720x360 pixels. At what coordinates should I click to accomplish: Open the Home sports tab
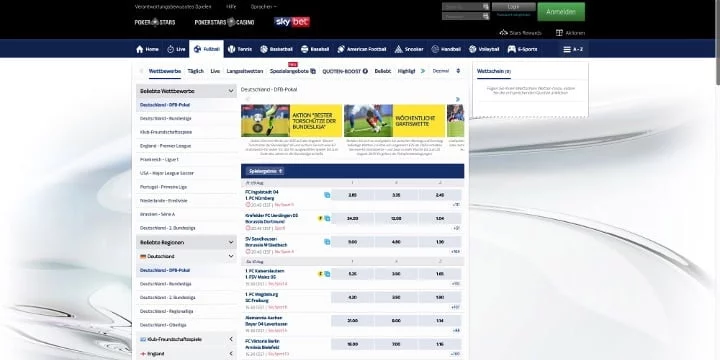click(x=147, y=49)
